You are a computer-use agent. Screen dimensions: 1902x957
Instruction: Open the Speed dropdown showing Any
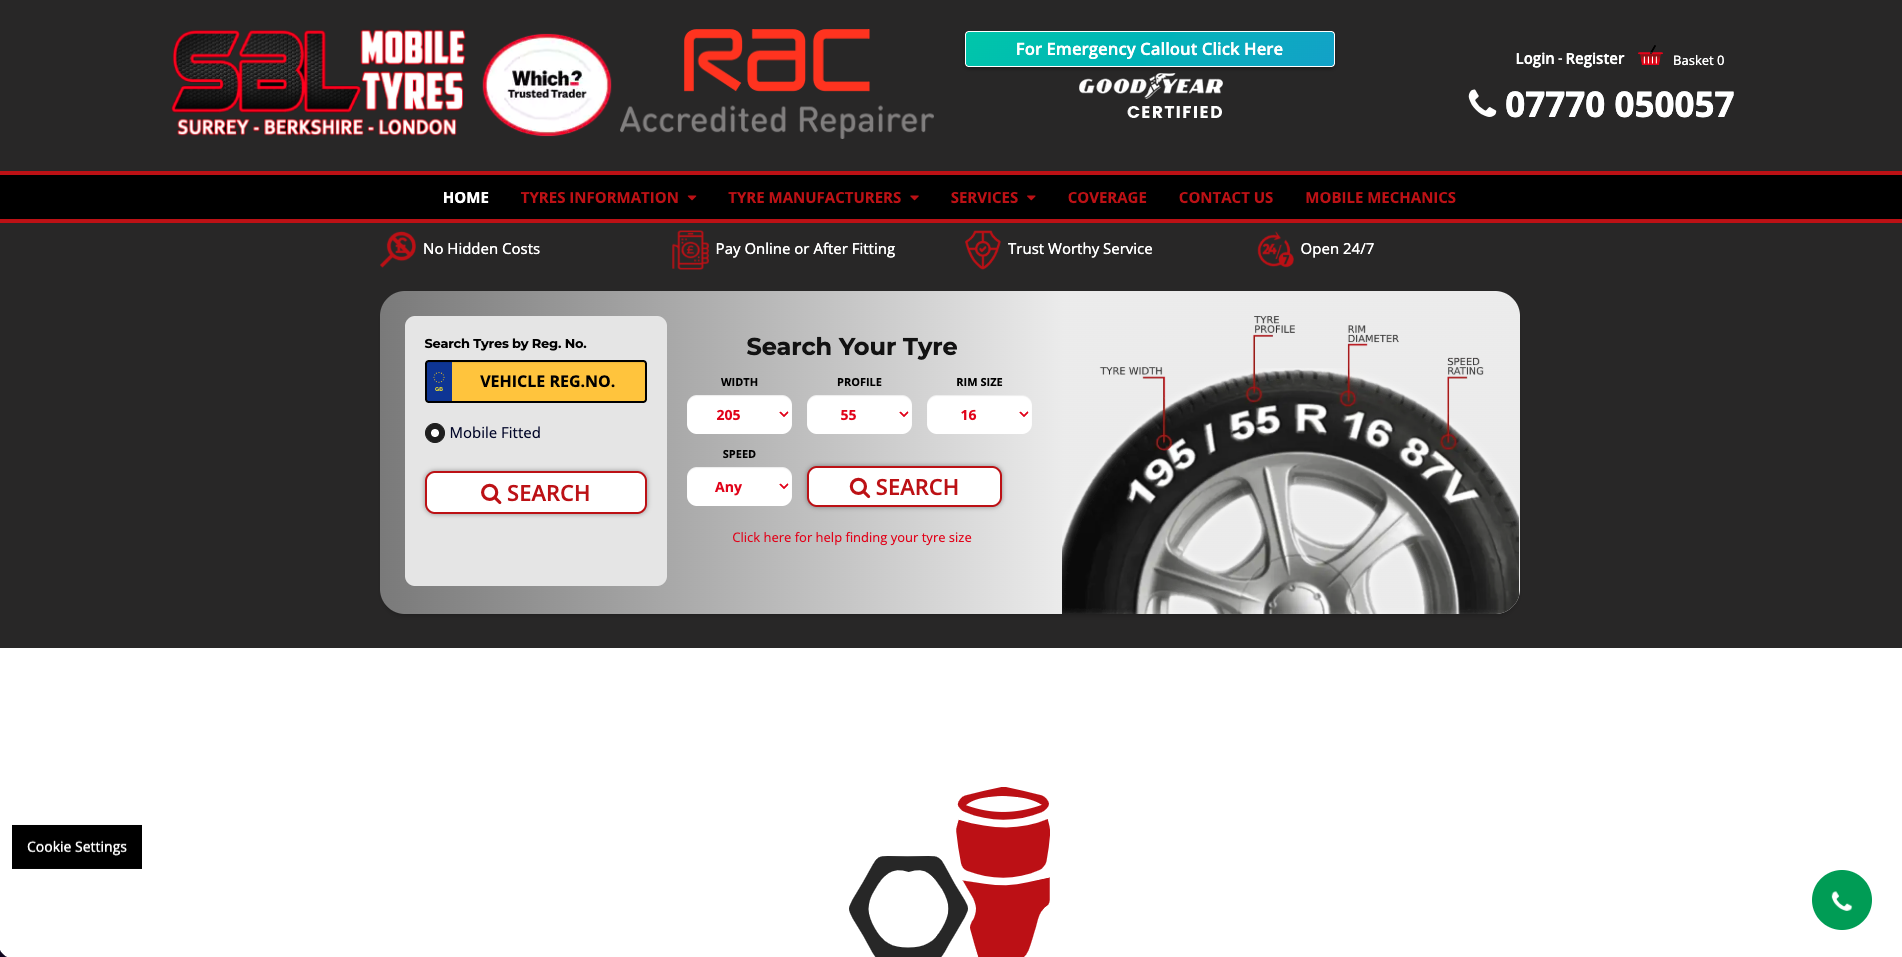[x=739, y=487]
